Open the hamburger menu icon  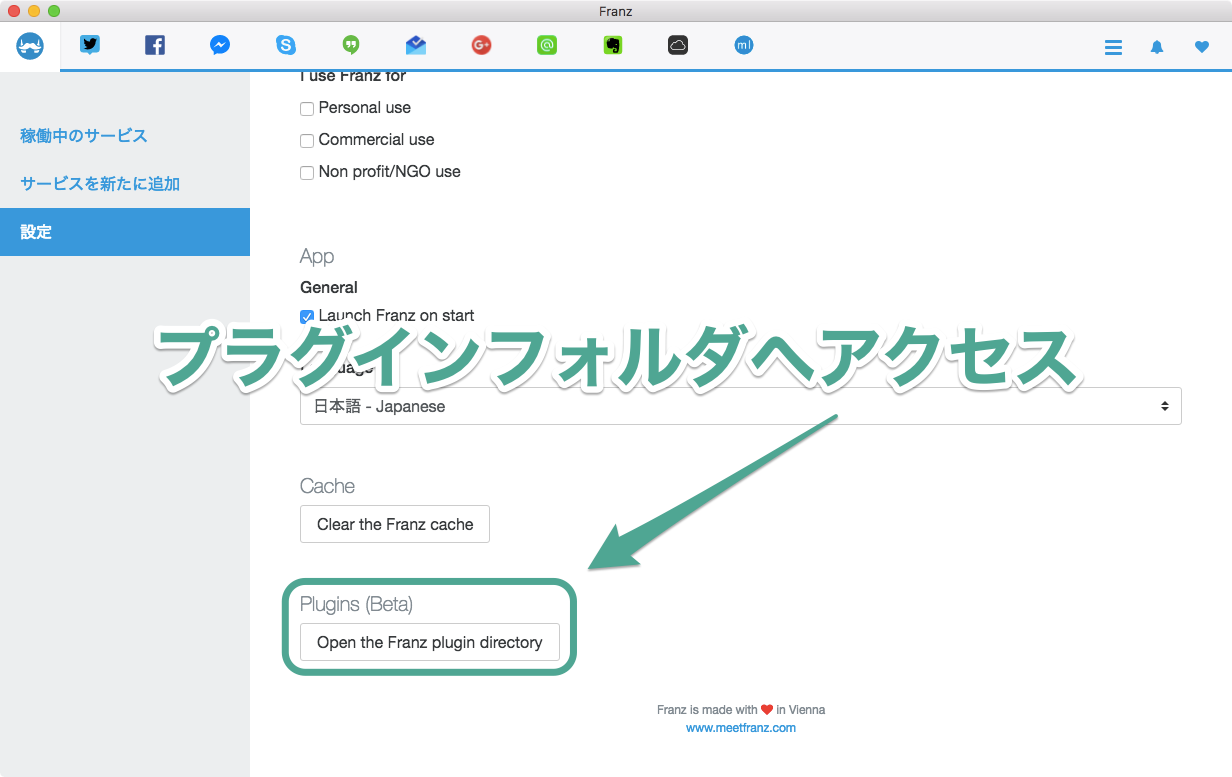point(1113,47)
